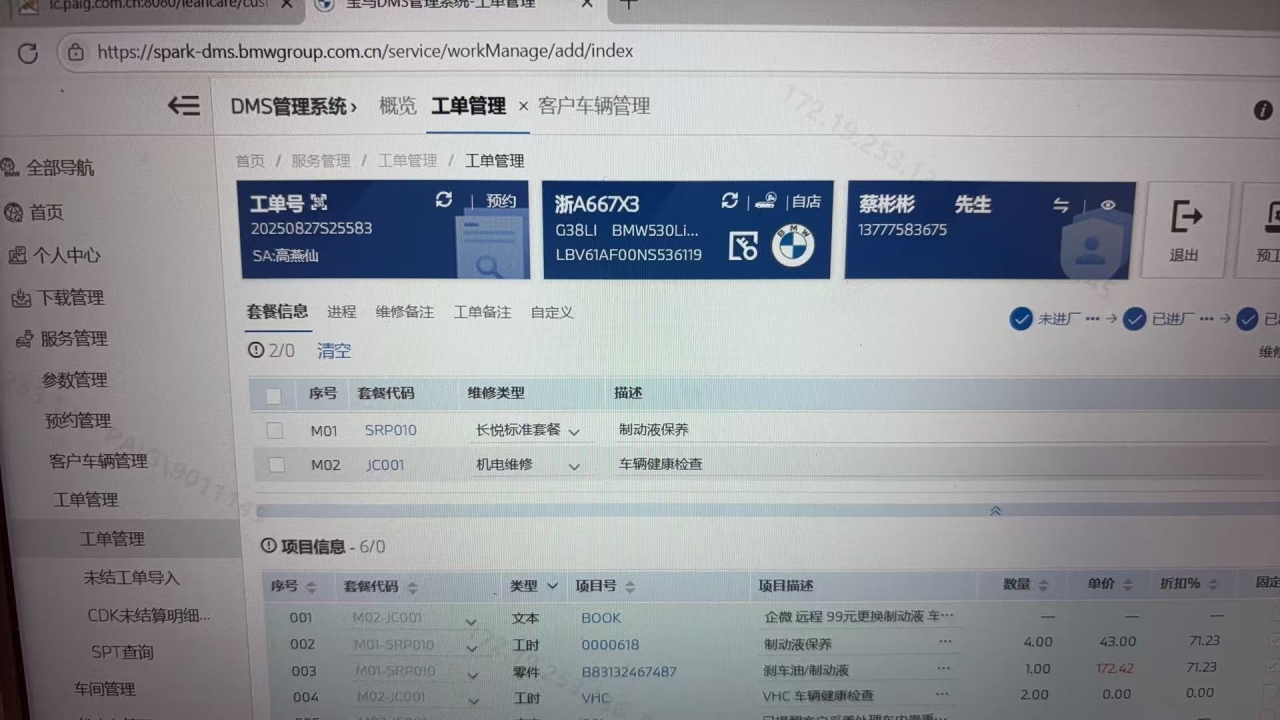
Task: Tick the select-all checkbox in package header
Action: click(x=273, y=396)
